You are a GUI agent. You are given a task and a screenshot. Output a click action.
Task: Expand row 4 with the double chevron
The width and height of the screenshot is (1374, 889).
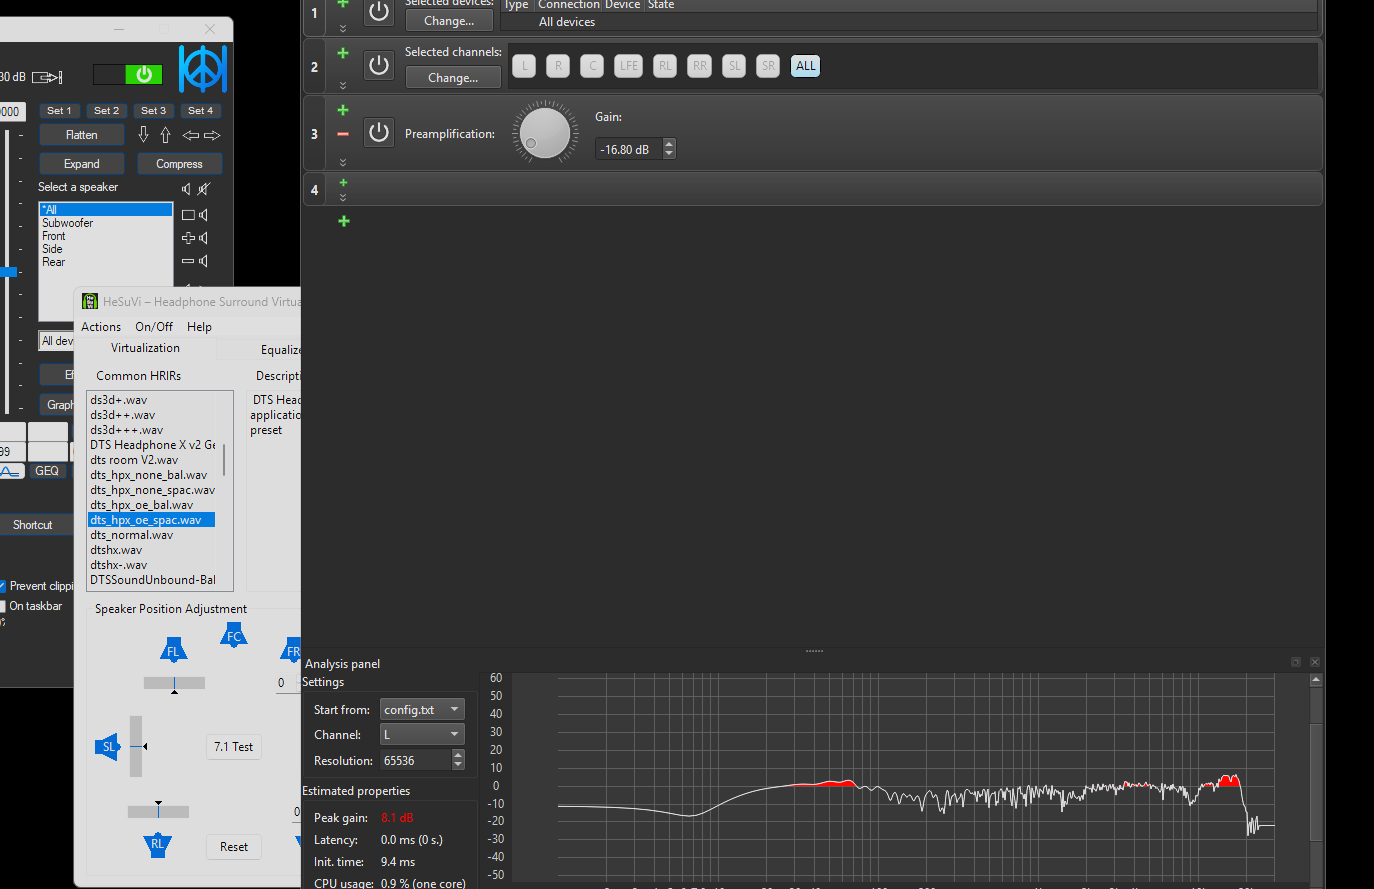[x=343, y=197]
